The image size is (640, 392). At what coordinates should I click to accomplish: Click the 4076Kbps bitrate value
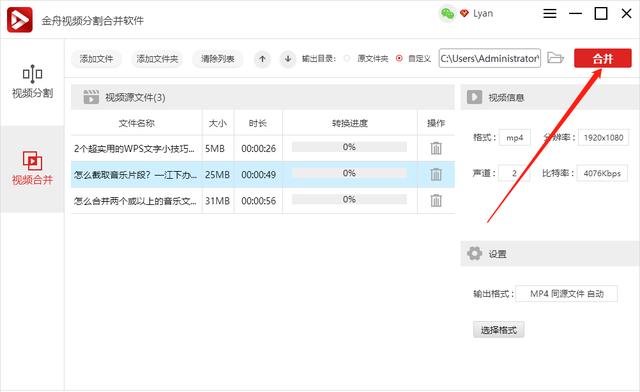602,174
